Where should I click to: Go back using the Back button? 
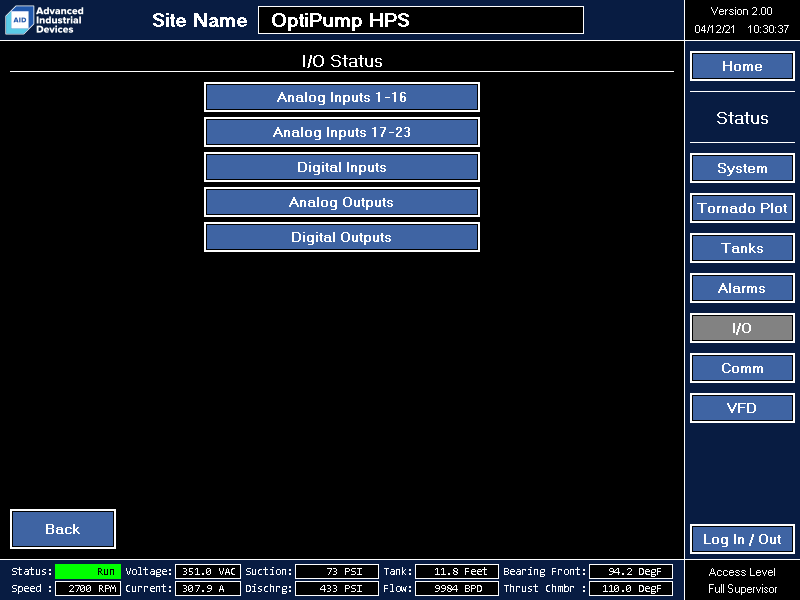point(63,529)
